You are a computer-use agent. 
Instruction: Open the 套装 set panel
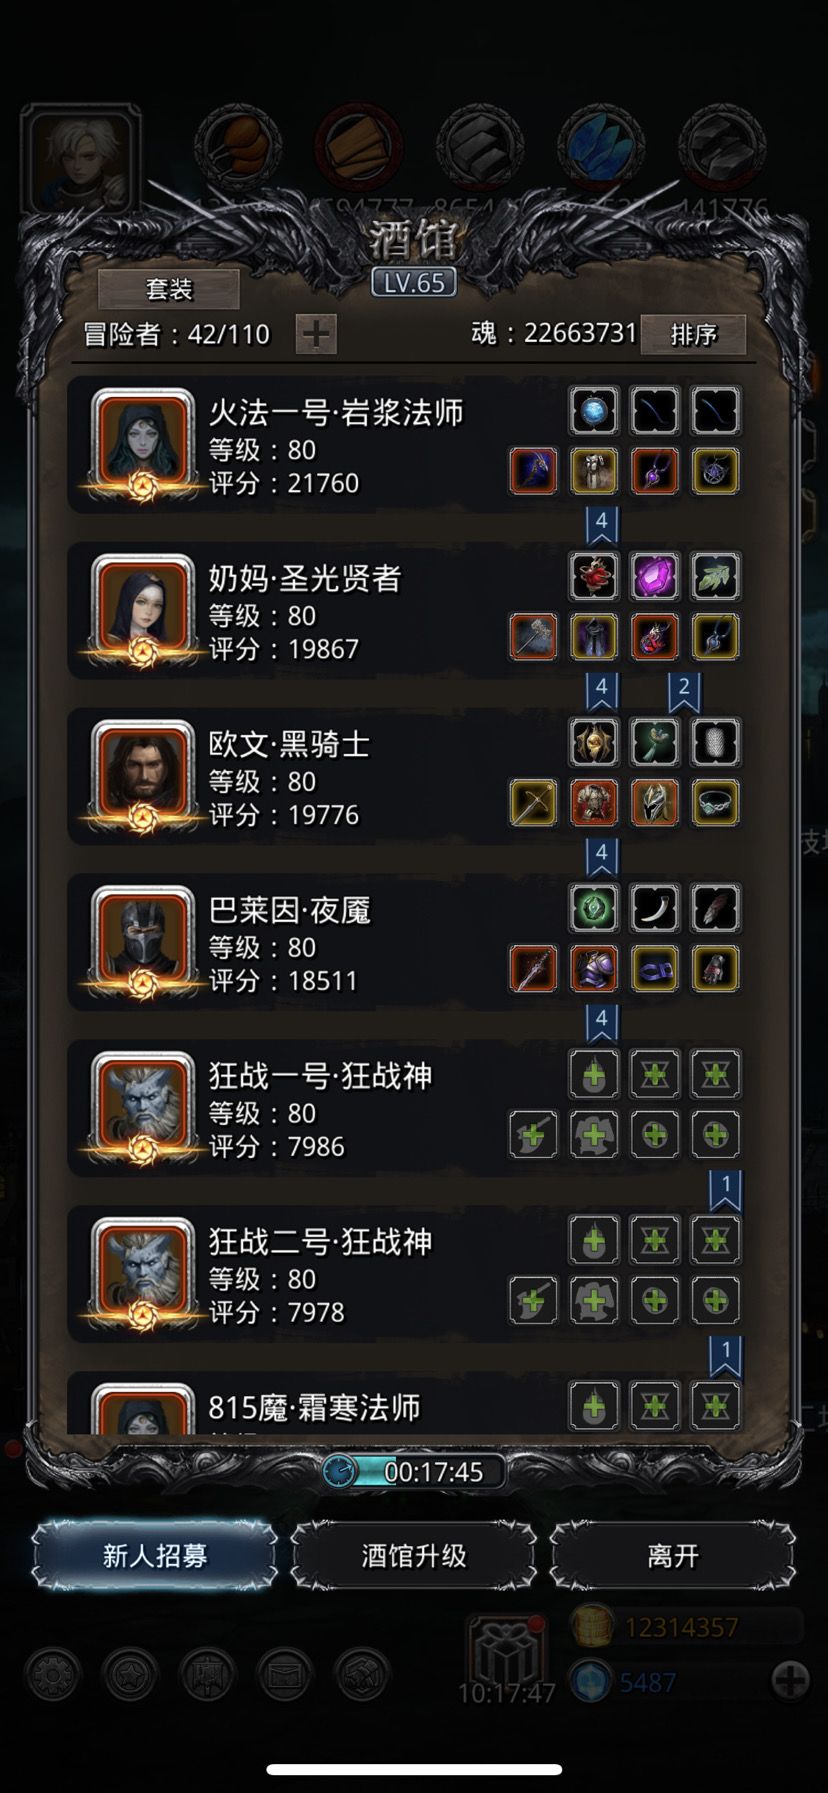pyautogui.click(x=169, y=290)
